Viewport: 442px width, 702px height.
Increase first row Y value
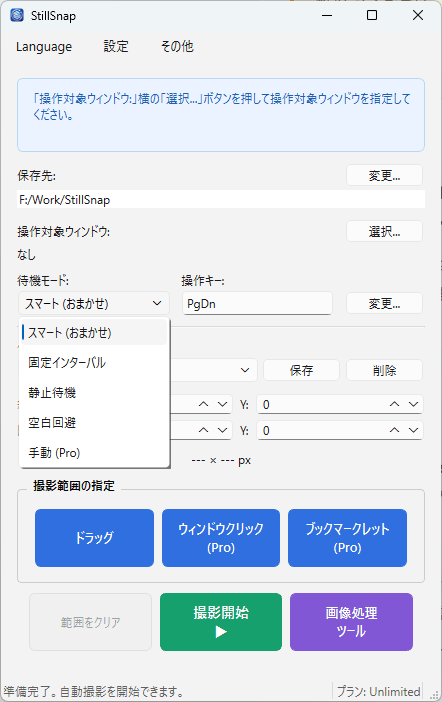(x=394, y=404)
